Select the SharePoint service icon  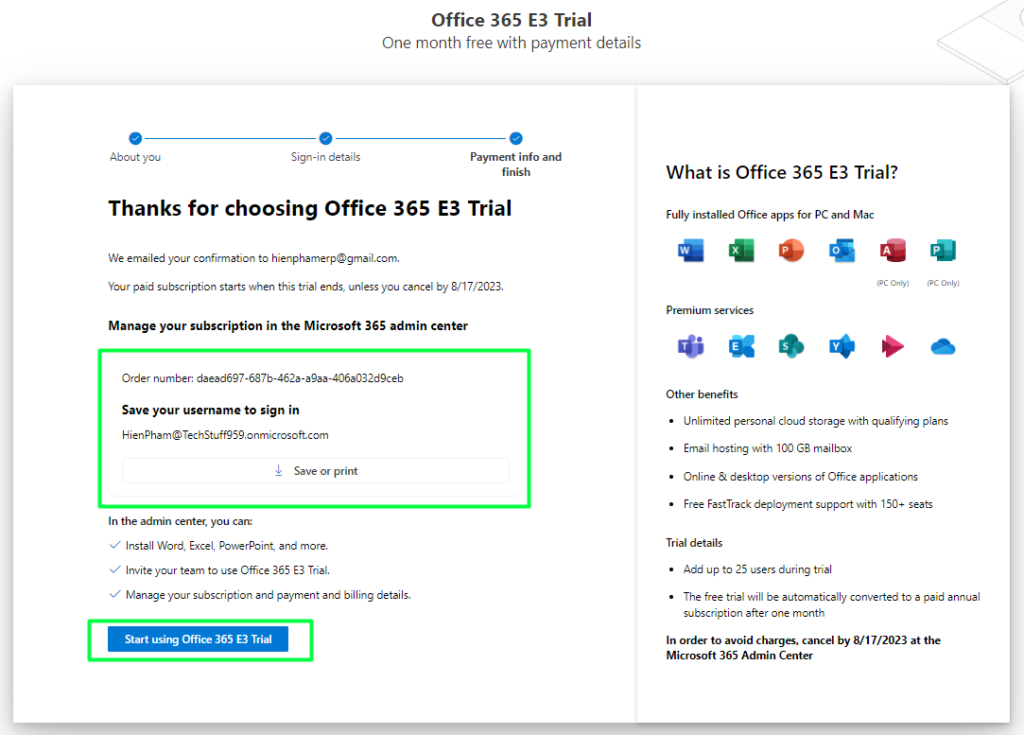[791, 347]
